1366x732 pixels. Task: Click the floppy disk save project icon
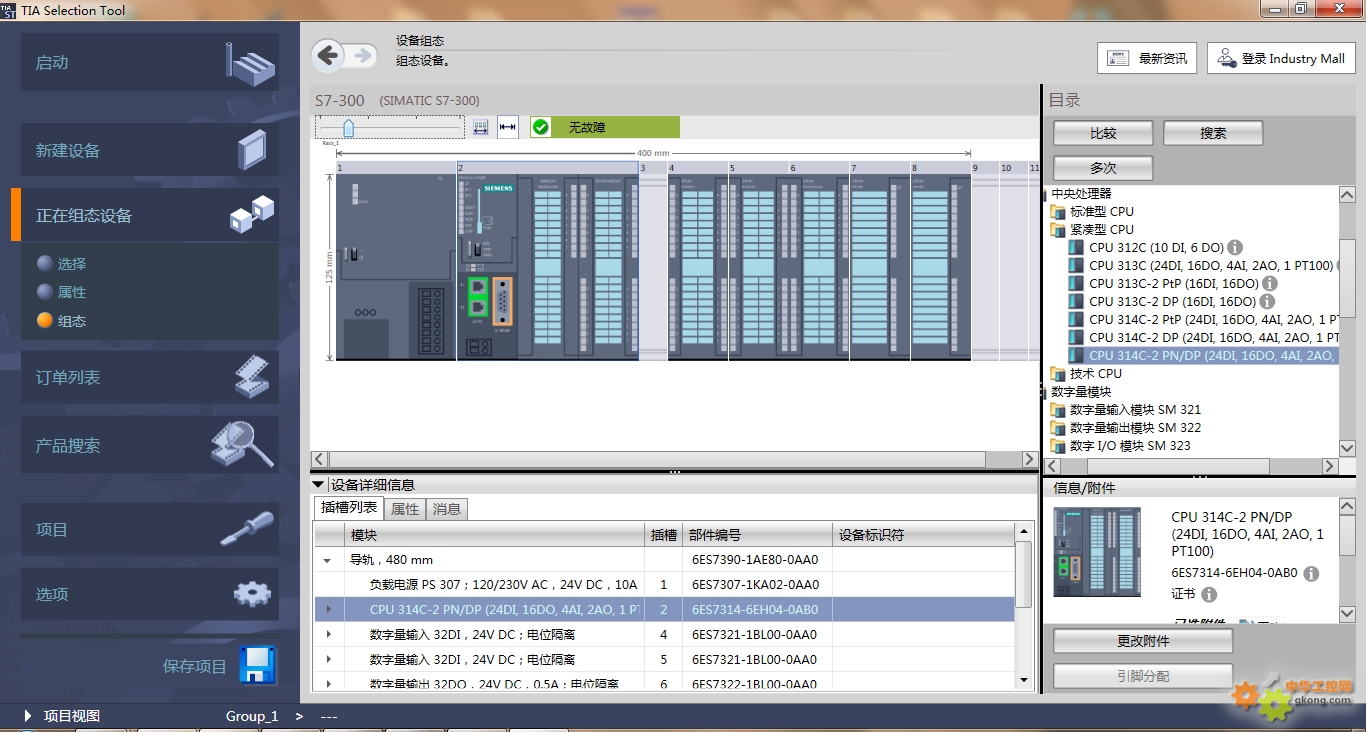258,665
